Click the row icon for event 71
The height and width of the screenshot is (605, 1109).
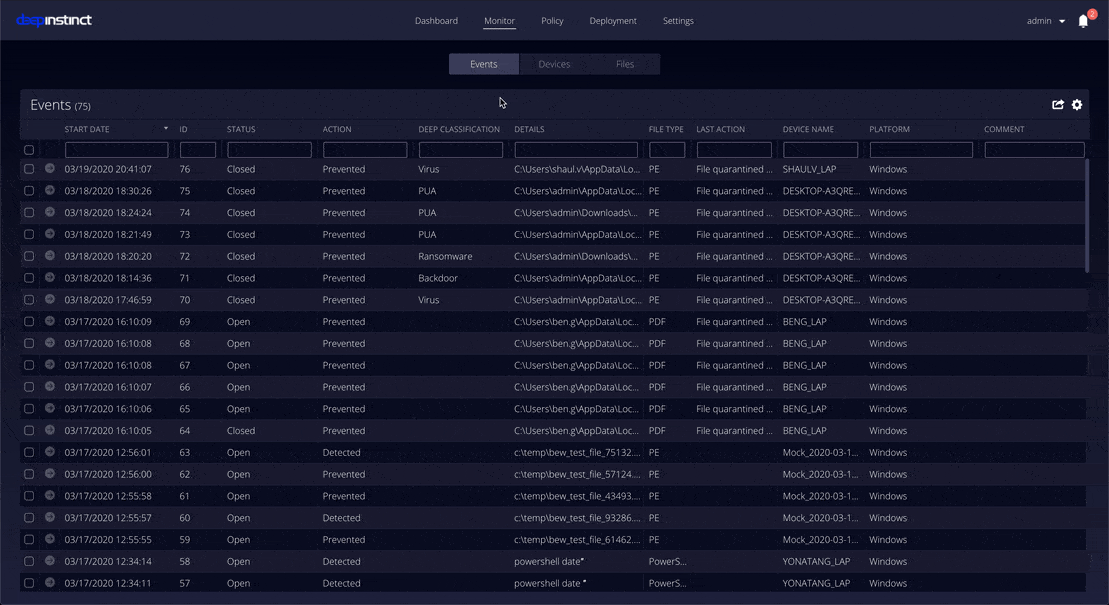click(x=50, y=277)
